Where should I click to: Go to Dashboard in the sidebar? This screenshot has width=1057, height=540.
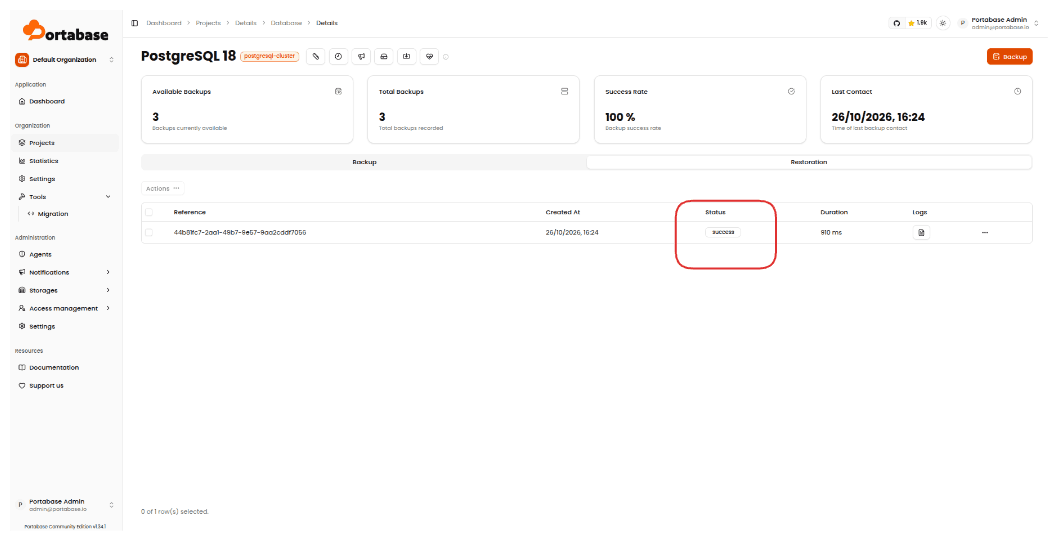65,102
